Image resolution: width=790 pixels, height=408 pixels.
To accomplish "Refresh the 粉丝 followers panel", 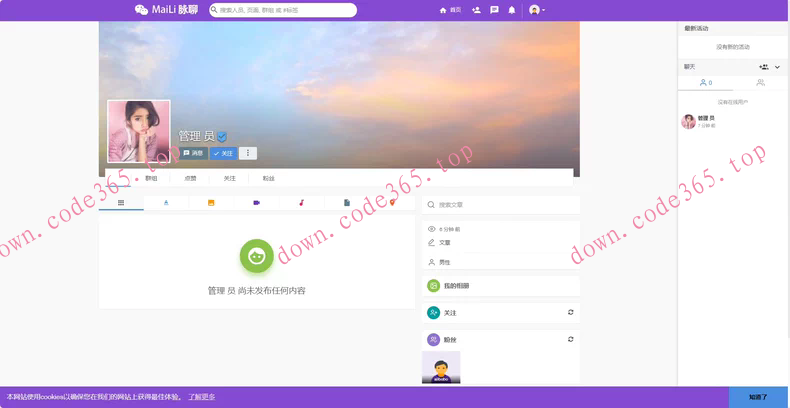I will 570,339.
